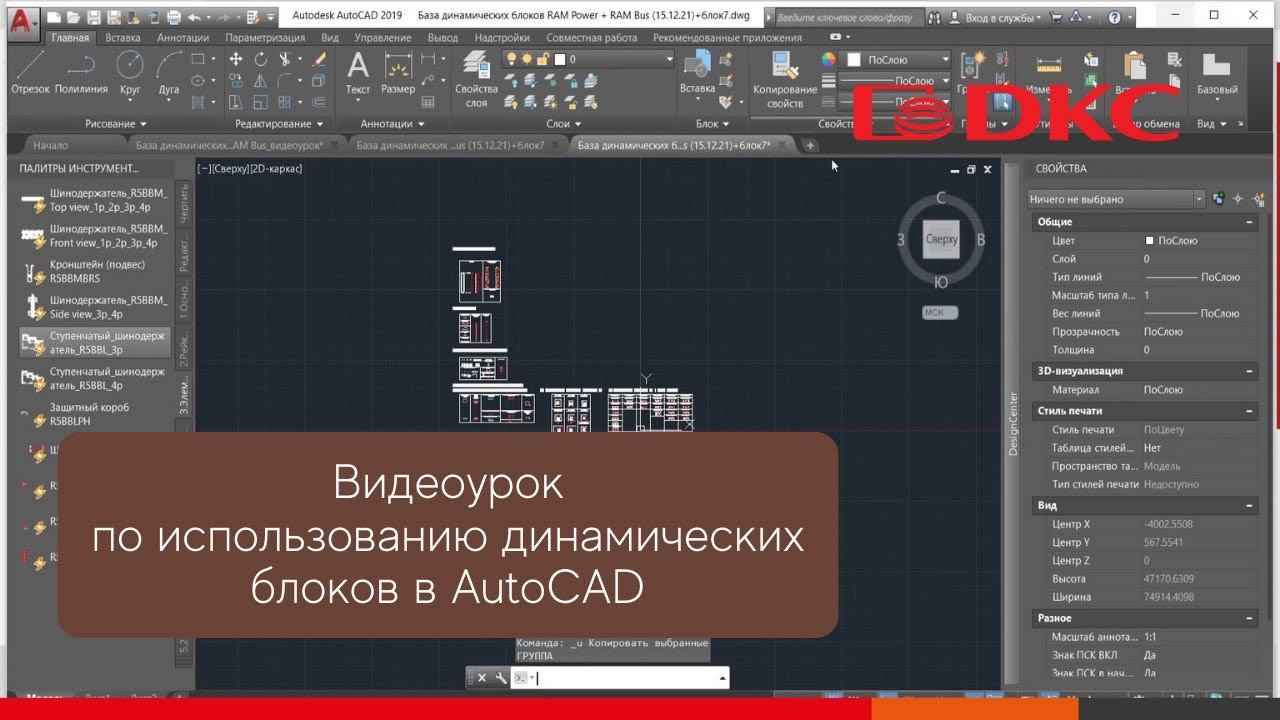The width and height of the screenshot is (1280, 720).
Task: Click the Help question mark icon
Action: point(1114,17)
